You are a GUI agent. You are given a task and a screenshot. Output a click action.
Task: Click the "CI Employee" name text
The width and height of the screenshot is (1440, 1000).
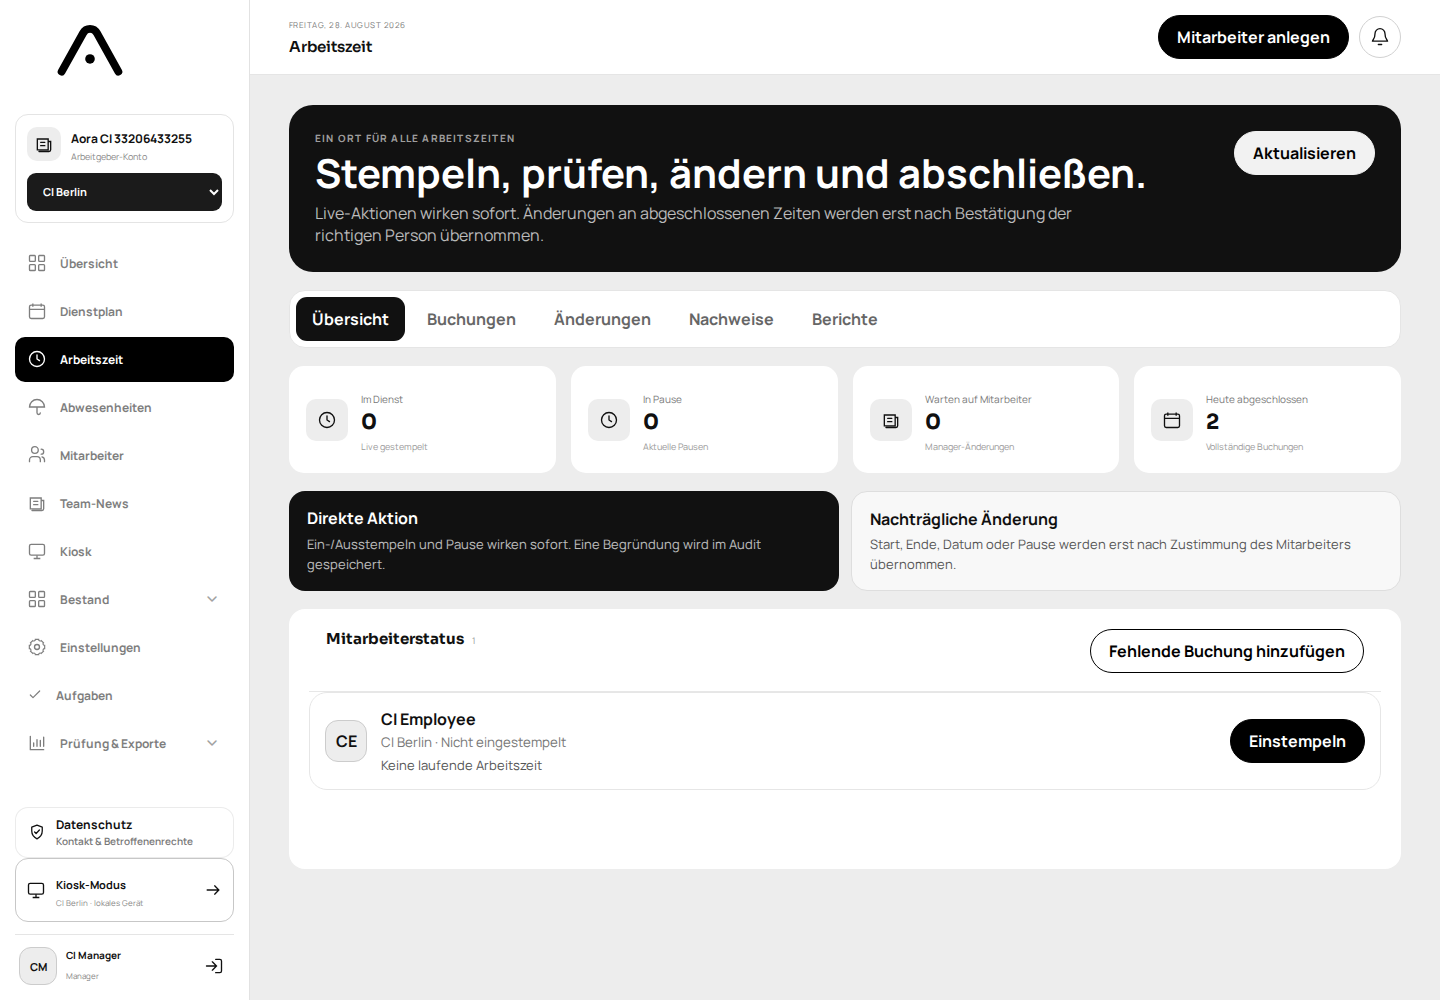coord(428,719)
